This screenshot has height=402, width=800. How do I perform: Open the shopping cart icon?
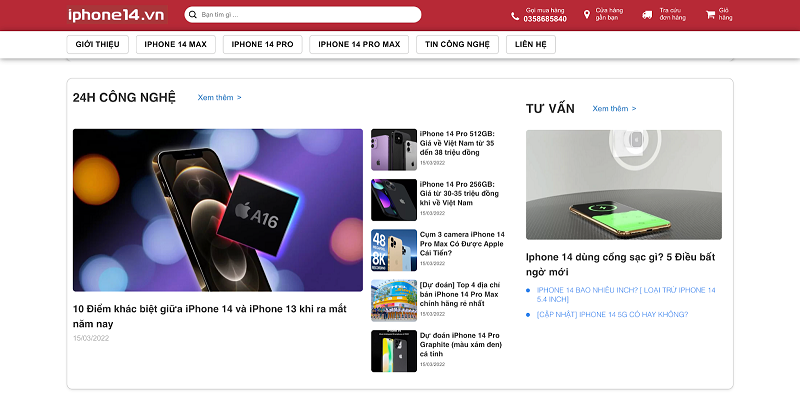pos(710,15)
